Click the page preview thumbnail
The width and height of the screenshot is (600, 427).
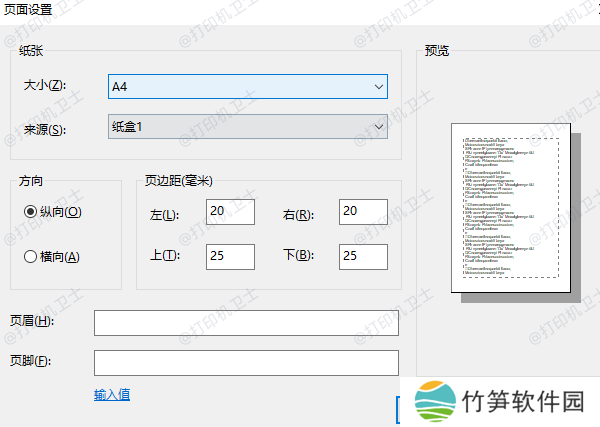tap(509, 209)
